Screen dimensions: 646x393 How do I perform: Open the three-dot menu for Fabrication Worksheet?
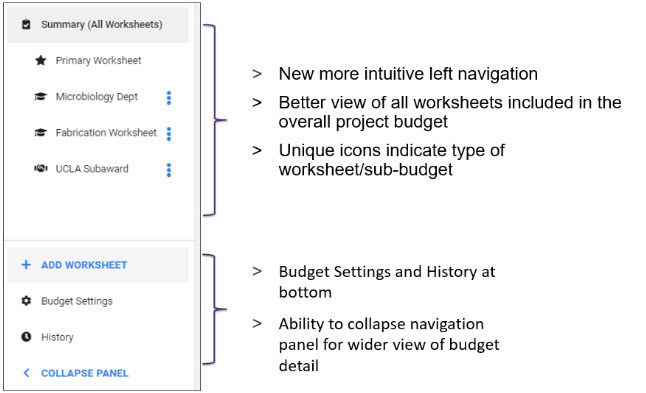click(169, 134)
